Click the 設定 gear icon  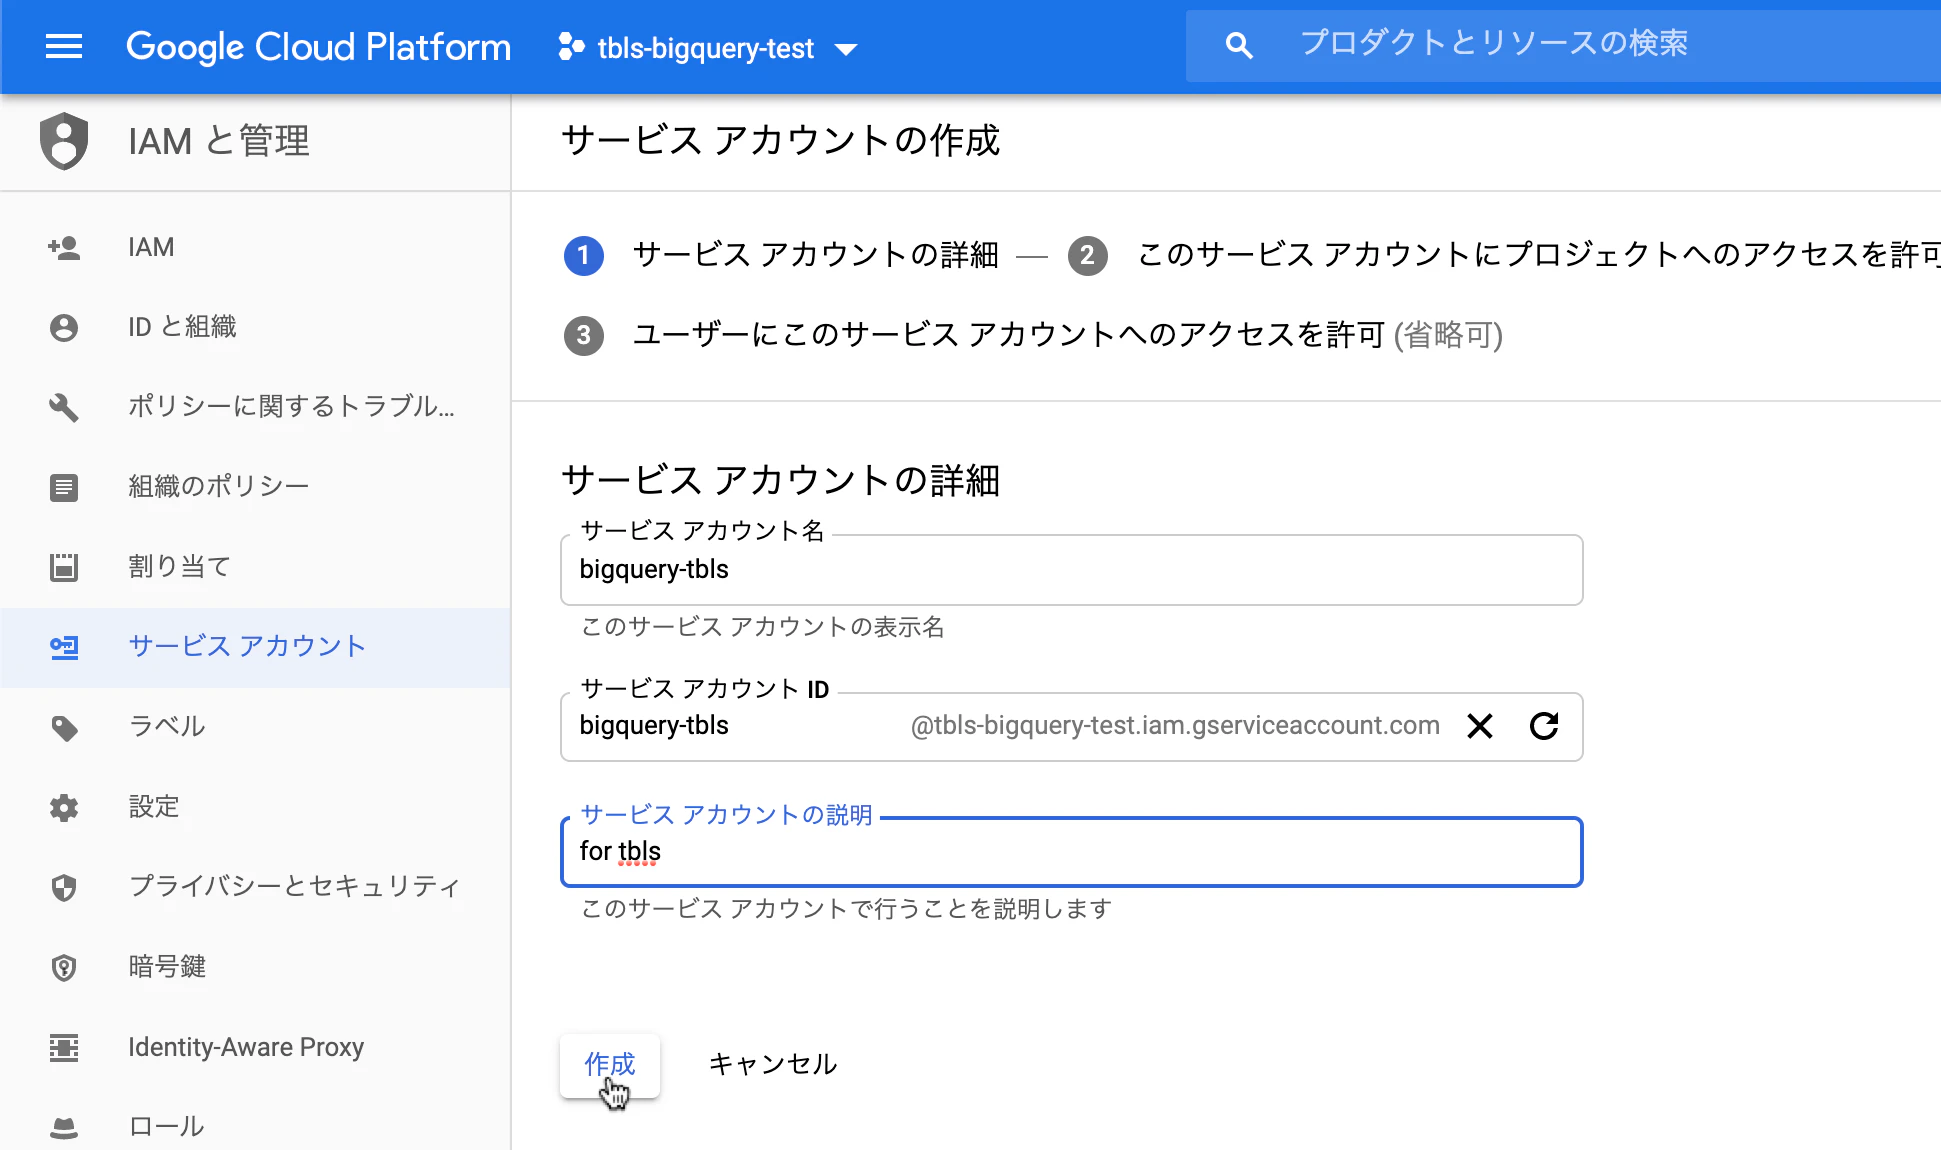64,807
